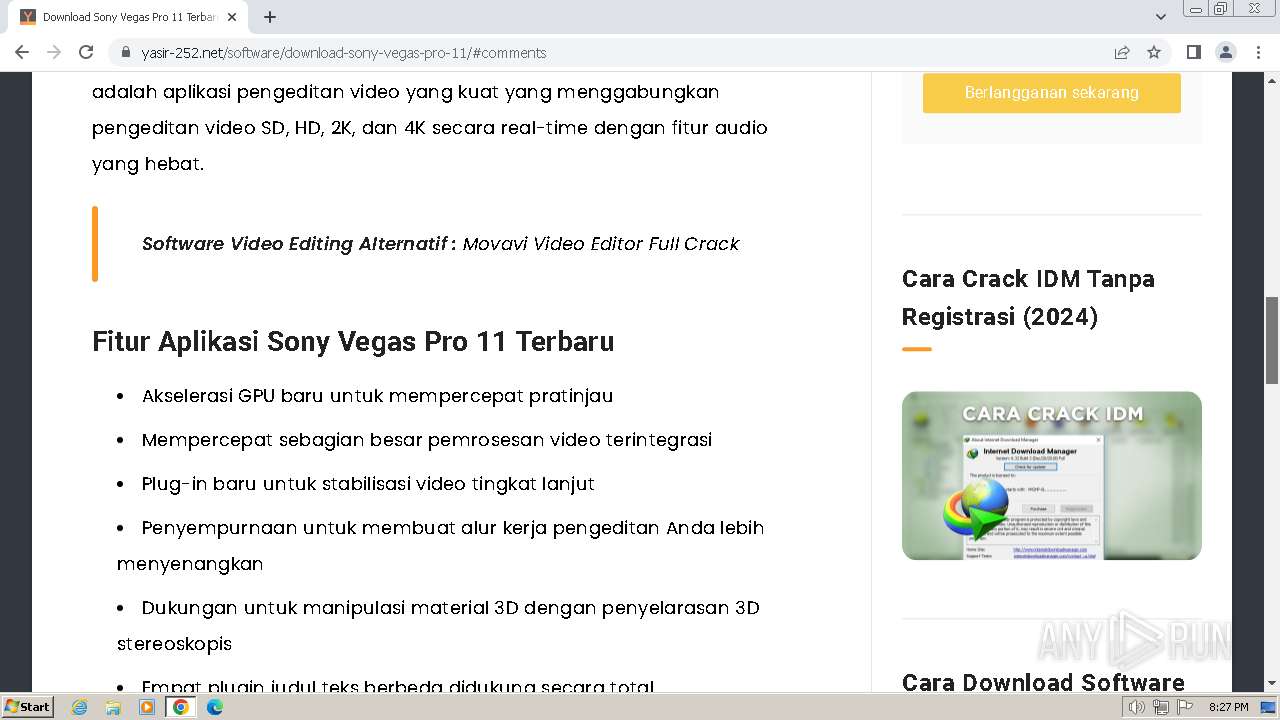The width and height of the screenshot is (1280, 720).
Task: Go back to the previous page
Action: [22, 52]
